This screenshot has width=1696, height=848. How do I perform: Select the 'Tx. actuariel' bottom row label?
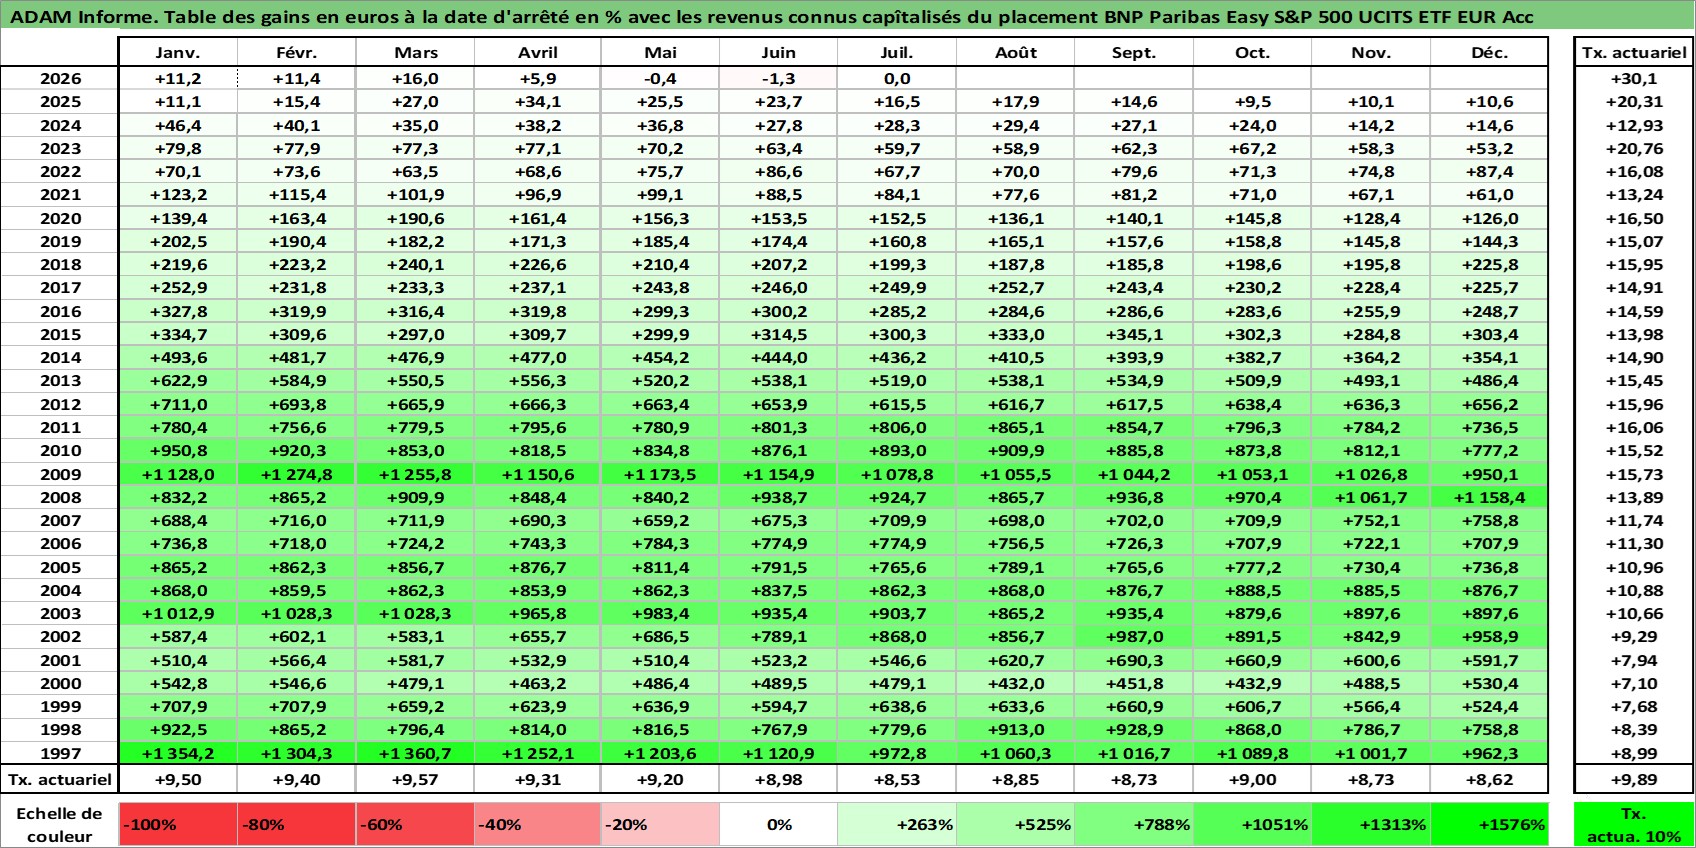(59, 779)
